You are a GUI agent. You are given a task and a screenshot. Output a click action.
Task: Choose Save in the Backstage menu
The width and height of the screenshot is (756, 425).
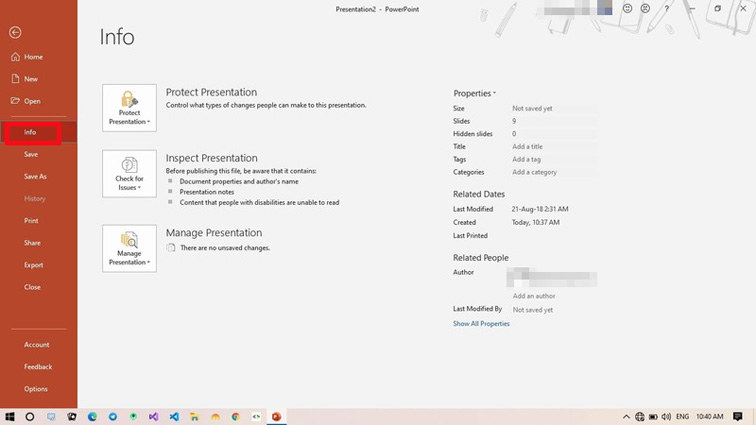click(31, 154)
